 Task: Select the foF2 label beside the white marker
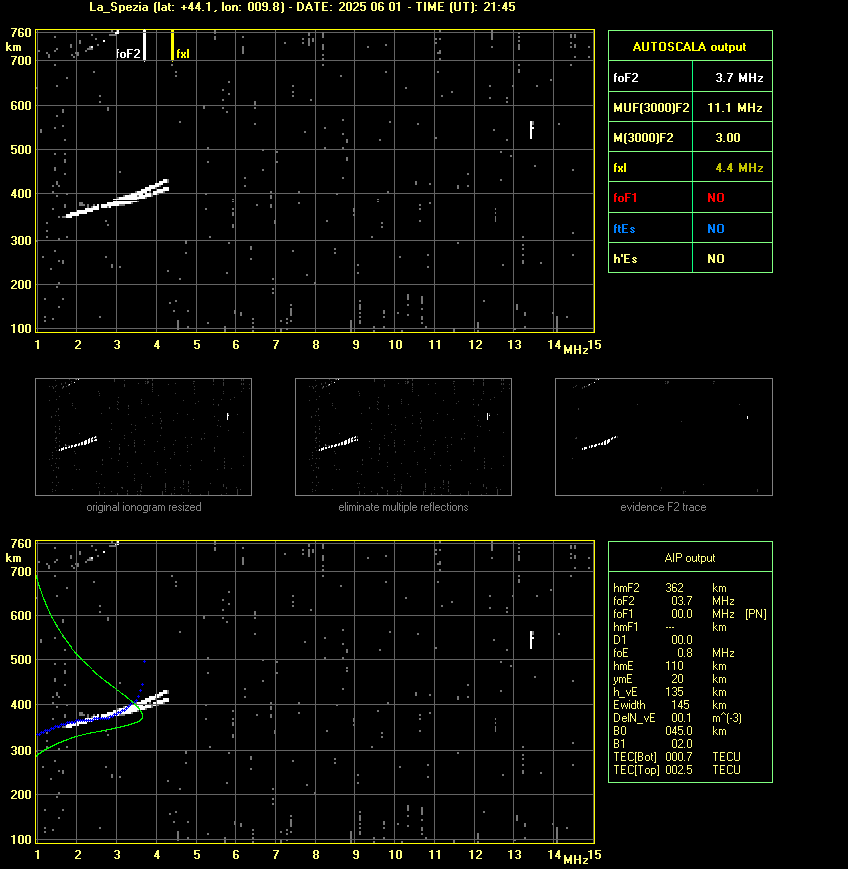[x=128, y=54]
